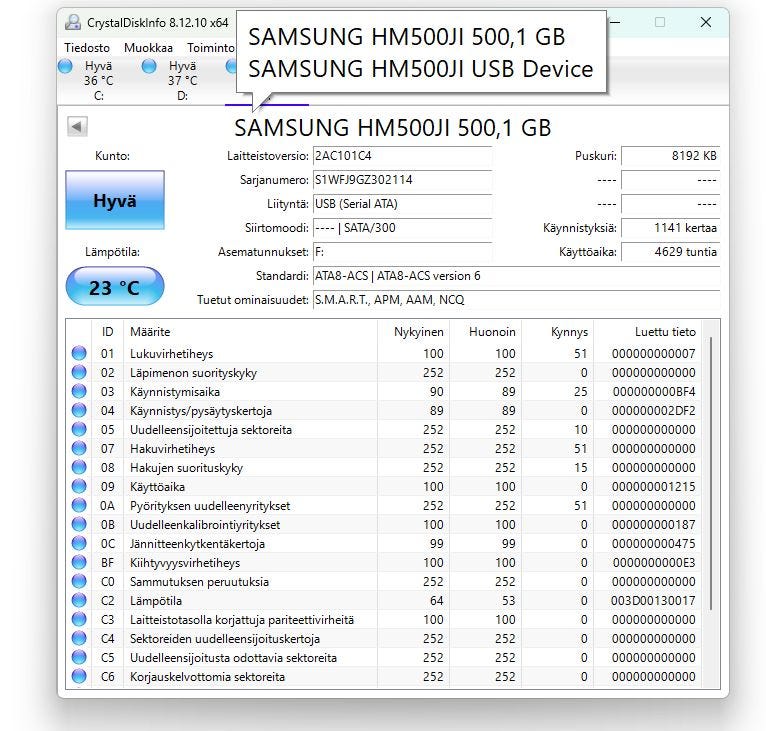The width and height of the screenshot is (766, 731).
Task: Click the Laitteistoversio field 2AC101C4
Action: [402, 156]
